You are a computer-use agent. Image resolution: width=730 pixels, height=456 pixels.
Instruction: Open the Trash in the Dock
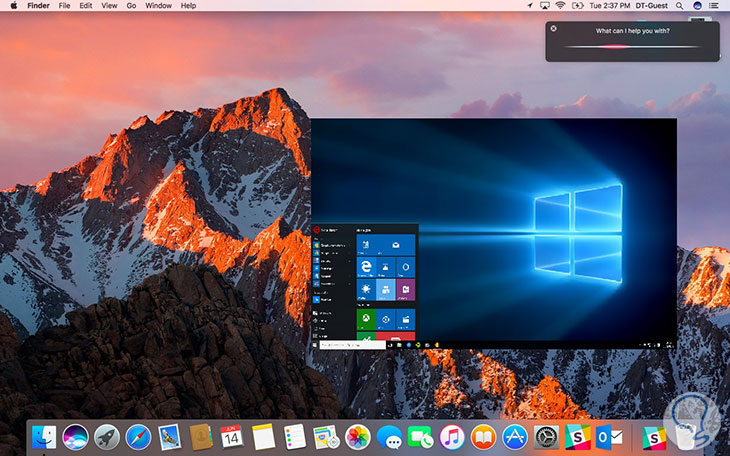(685, 437)
